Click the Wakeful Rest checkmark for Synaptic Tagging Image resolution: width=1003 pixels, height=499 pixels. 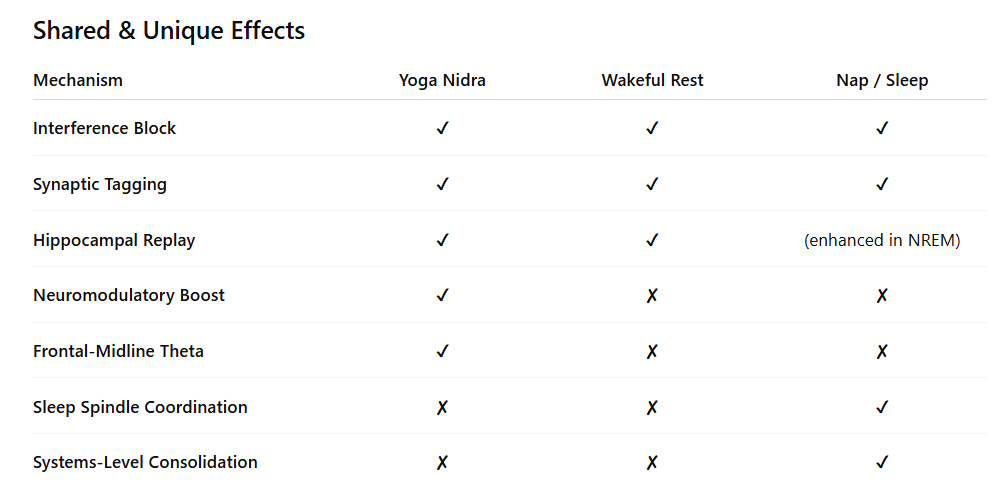[x=652, y=184]
